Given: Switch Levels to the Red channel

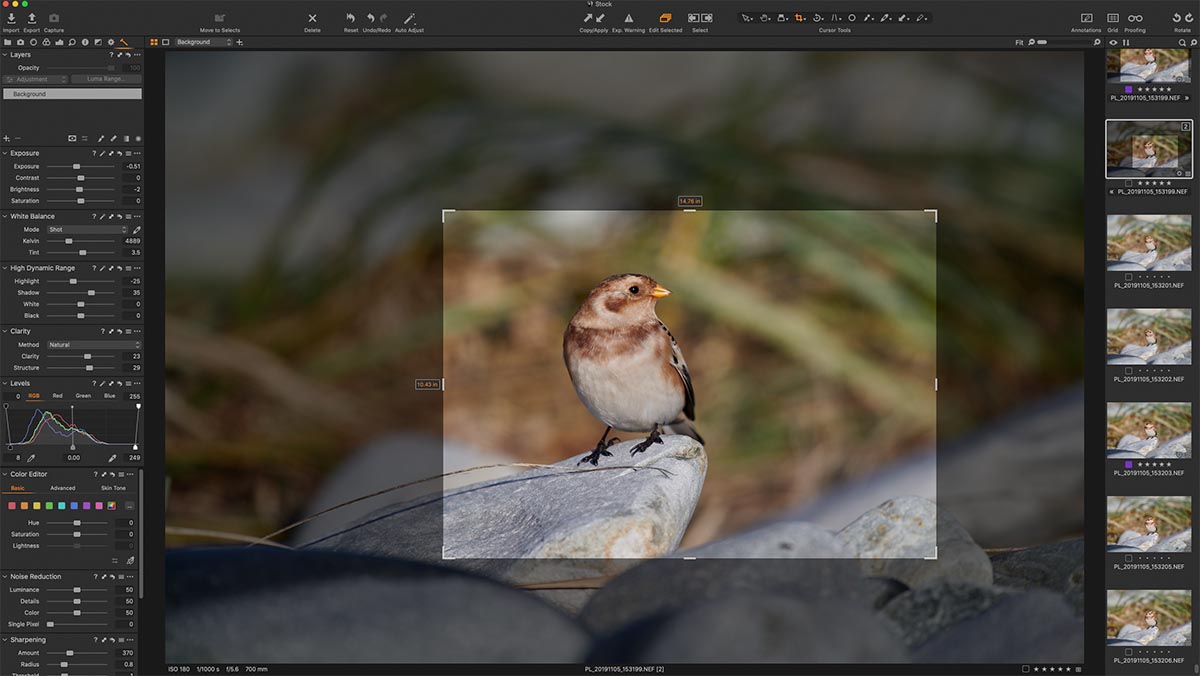Looking at the screenshot, I should tap(57, 396).
